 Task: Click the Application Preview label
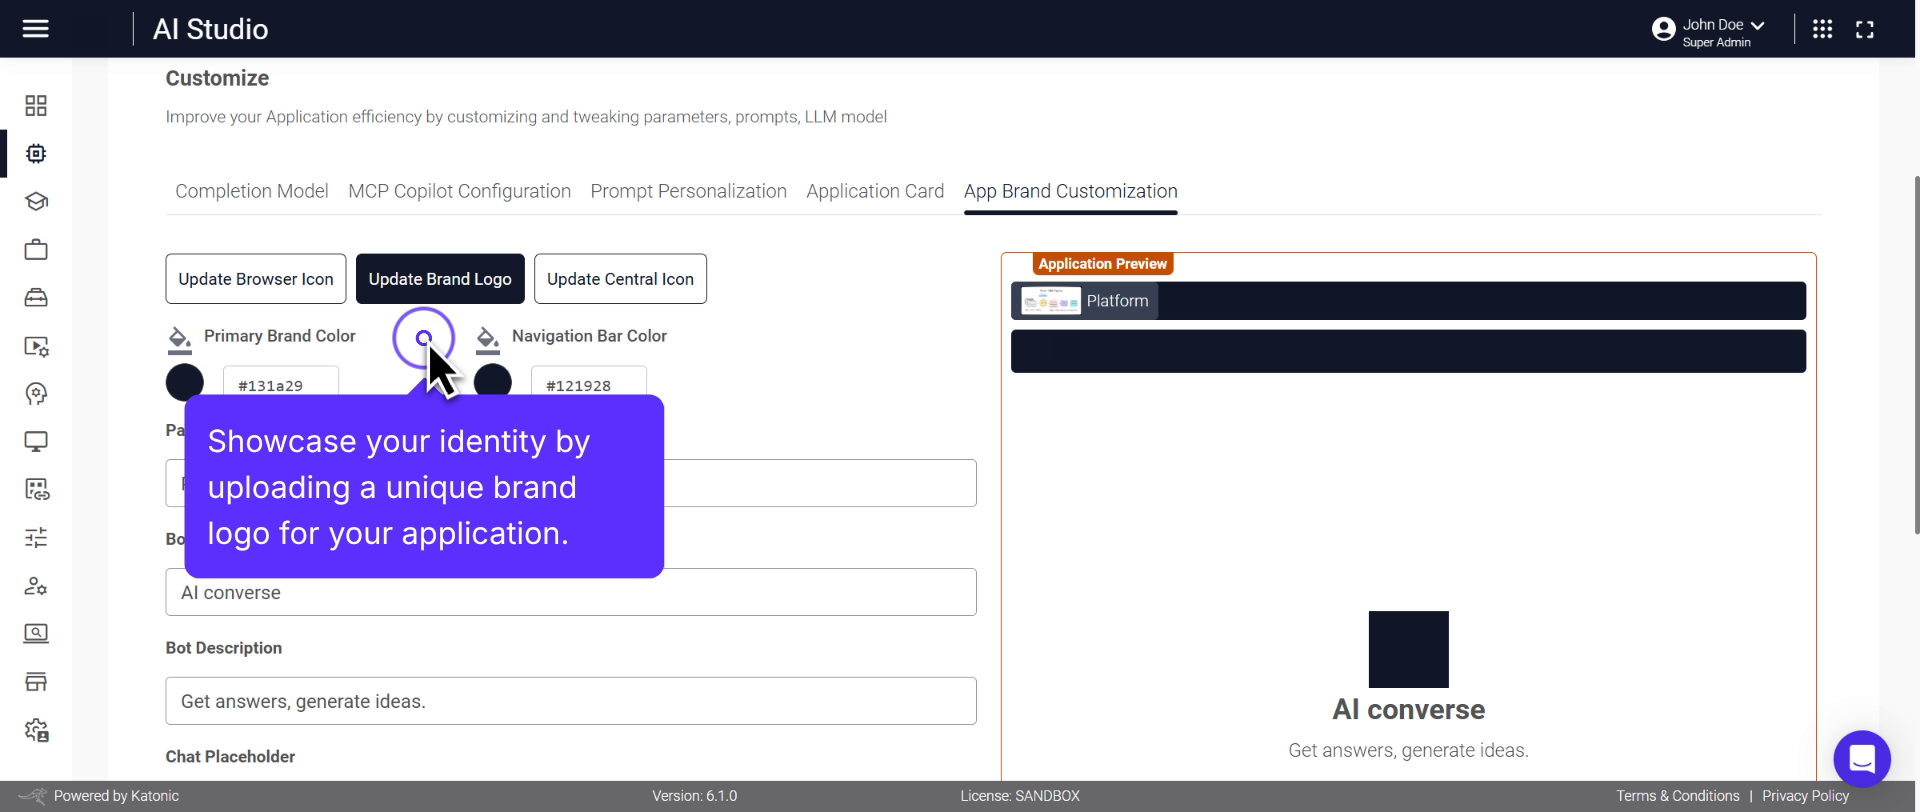(x=1103, y=264)
